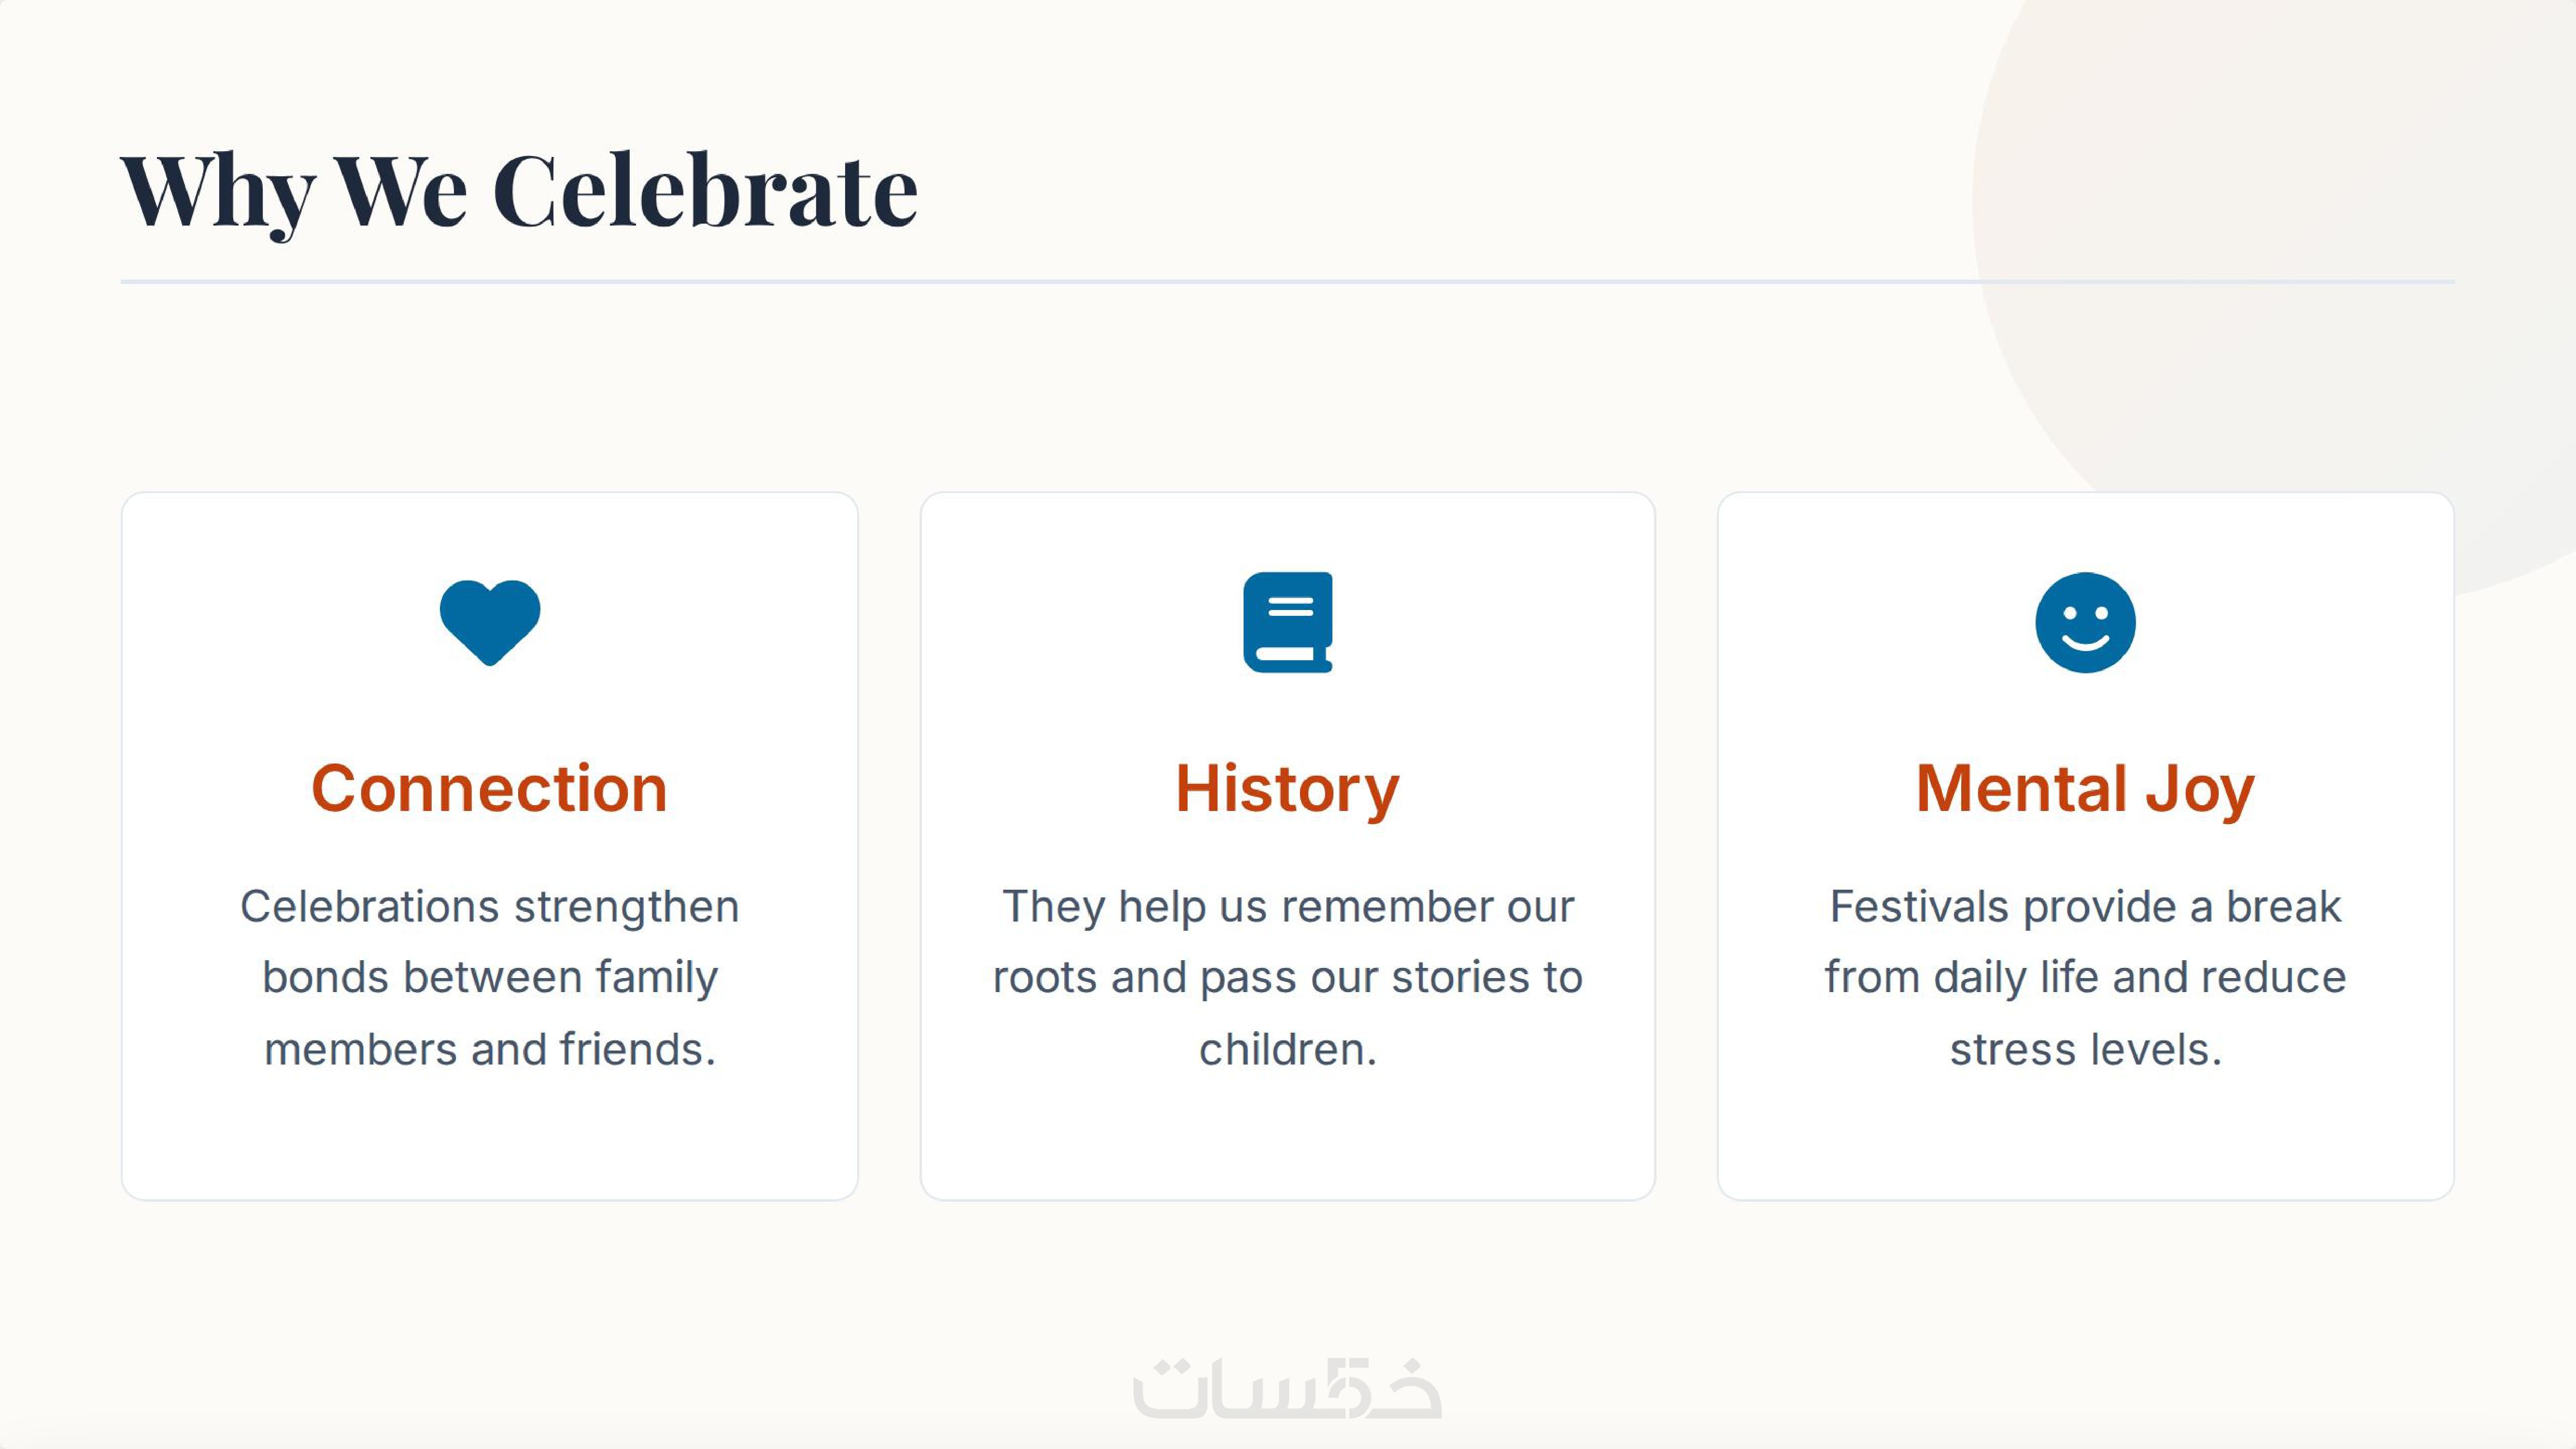2576x1449 pixels.
Task: Click the book icon above History
Action: click(x=1288, y=622)
